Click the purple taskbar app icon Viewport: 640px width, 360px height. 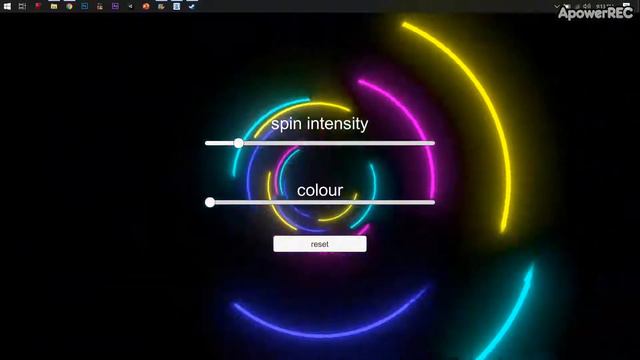coord(115,6)
